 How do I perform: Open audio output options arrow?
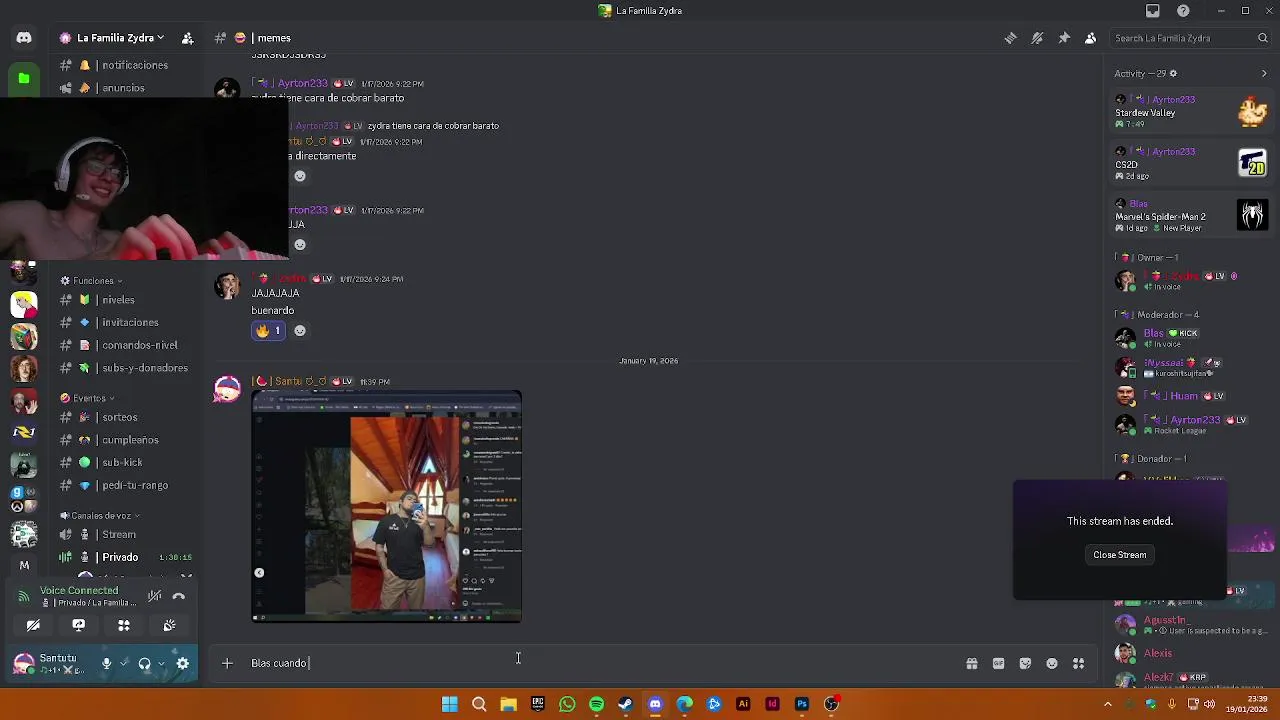pyautogui.click(x=161, y=663)
